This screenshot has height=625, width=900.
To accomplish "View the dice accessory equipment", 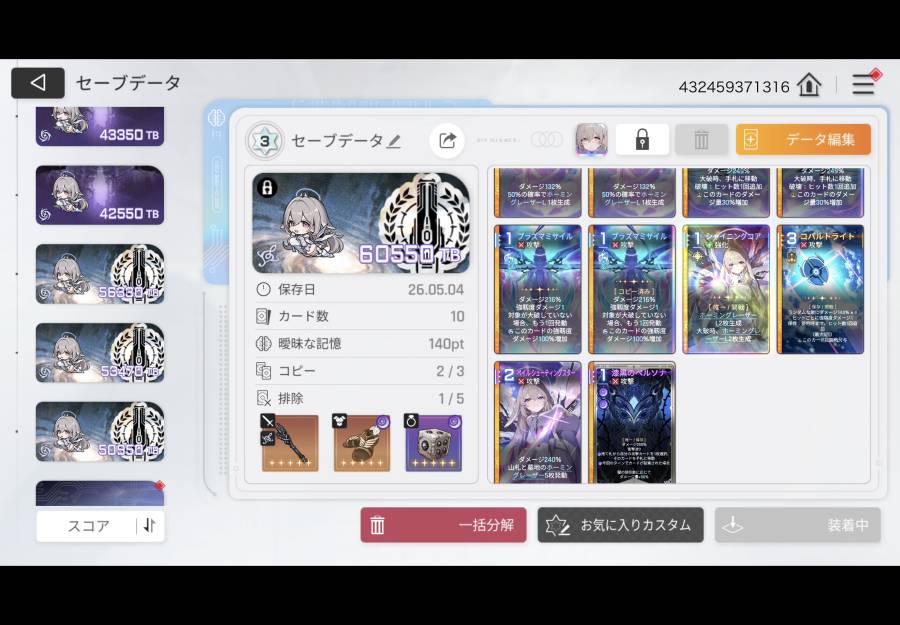I will (433, 442).
